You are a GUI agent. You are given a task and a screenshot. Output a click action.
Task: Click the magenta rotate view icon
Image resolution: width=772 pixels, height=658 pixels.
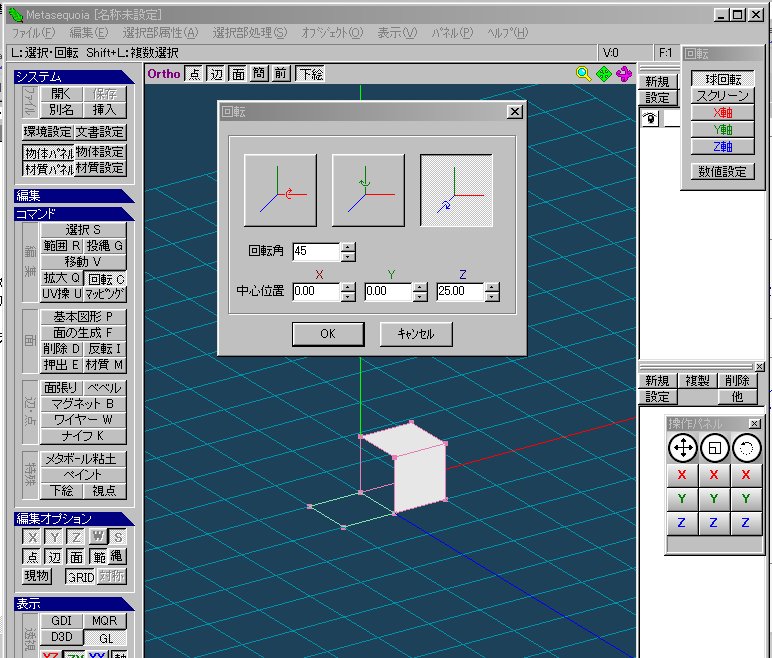624,74
